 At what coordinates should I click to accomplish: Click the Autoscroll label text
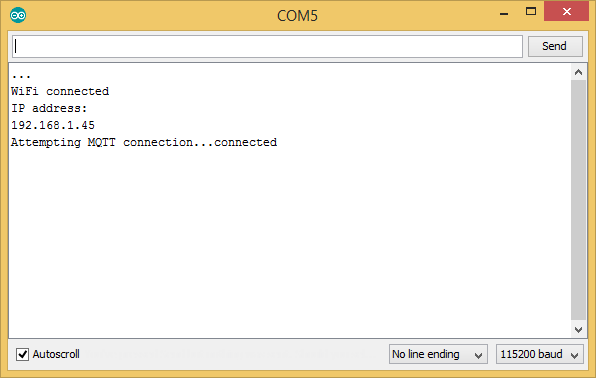(56, 354)
